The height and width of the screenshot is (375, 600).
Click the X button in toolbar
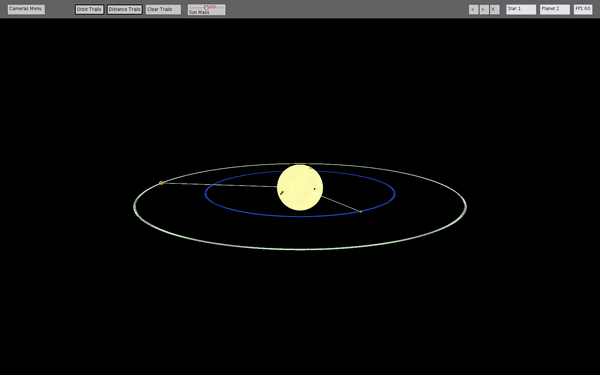click(494, 10)
